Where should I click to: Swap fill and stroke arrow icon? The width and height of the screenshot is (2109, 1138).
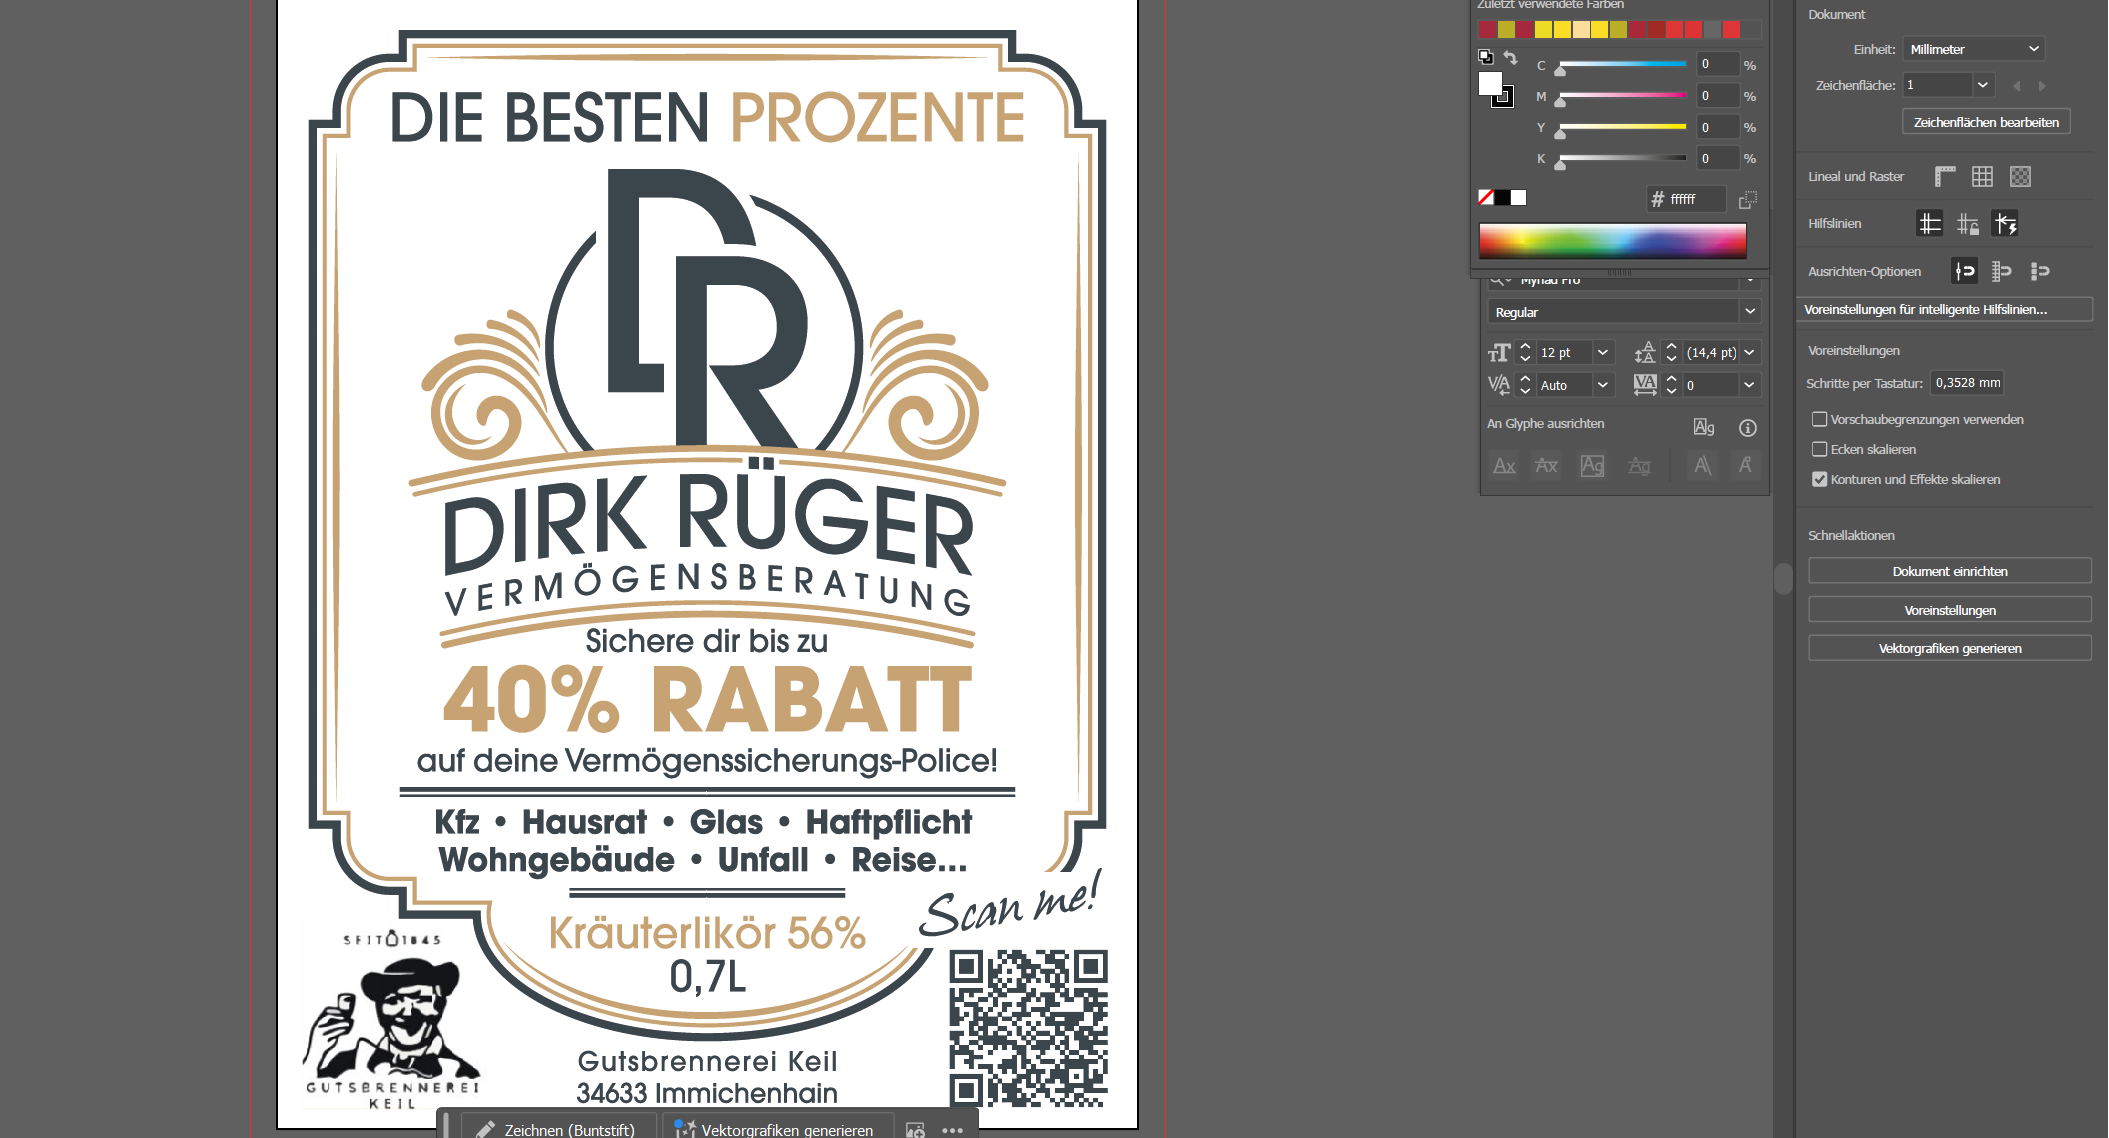(x=1511, y=58)
